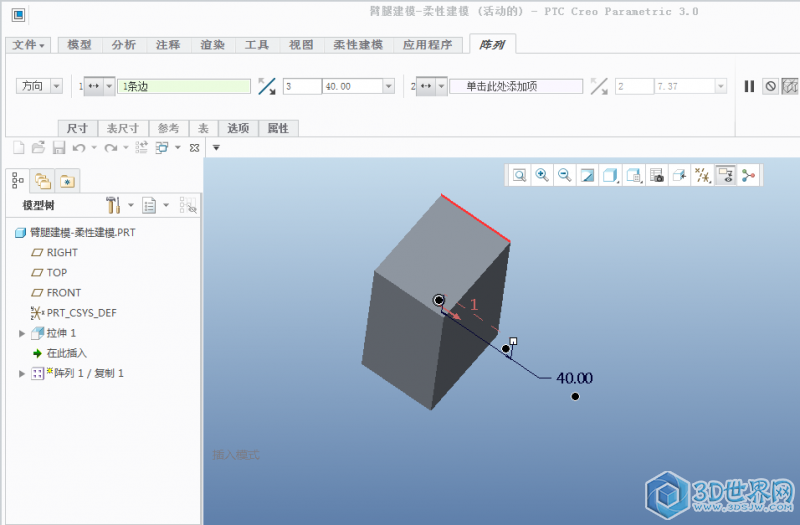The width and height of the screenshot is (800, 525).
Task: Open the saved orientations icon
Action: tap(633, 176)
